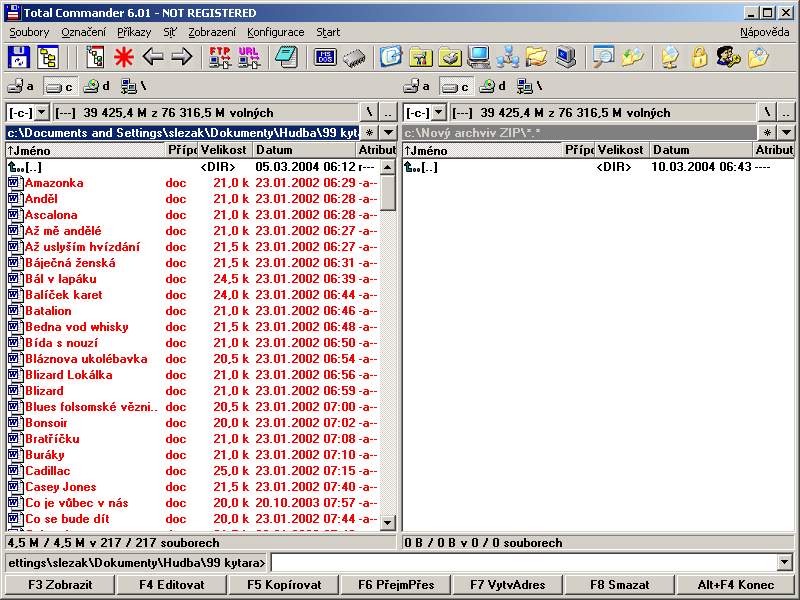The width and height of the screenshot is (800, 600).
Task: Click the last folder icon in toolbar
Action: tap(758, 57)
